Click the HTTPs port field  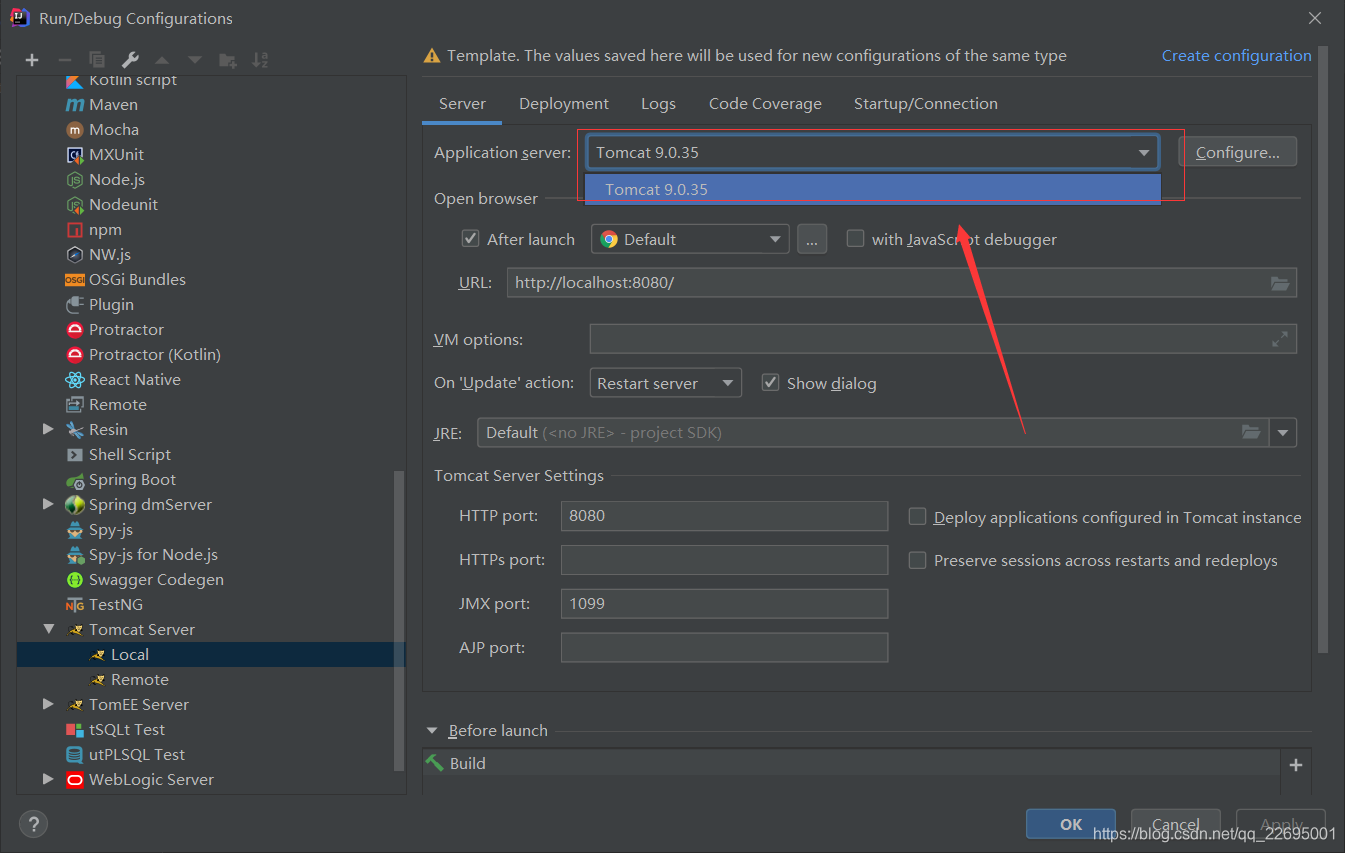pos(724,560)
